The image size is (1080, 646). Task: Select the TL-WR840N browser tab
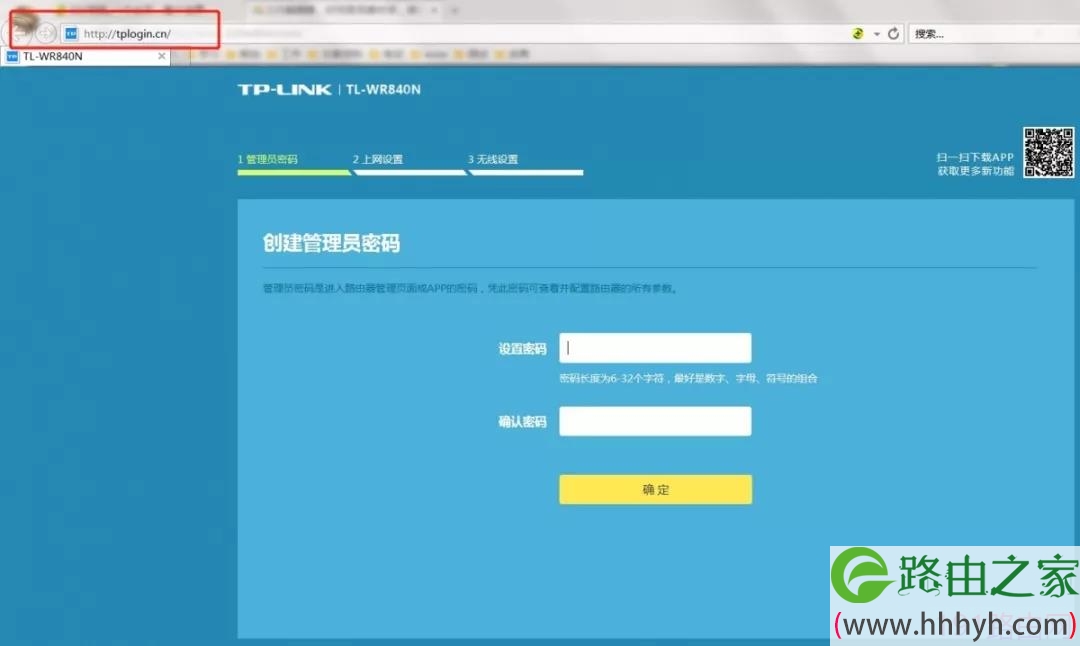(86, 56)
